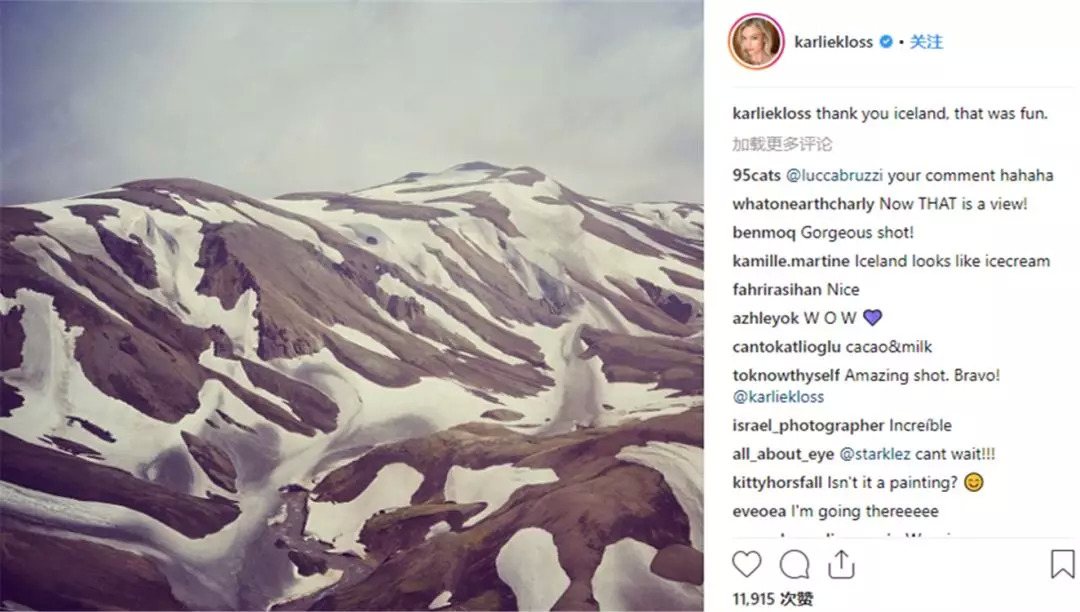Click the @karliekloss mention in toknowthyself's comment
1080x612 pixels.
point(778,397)
